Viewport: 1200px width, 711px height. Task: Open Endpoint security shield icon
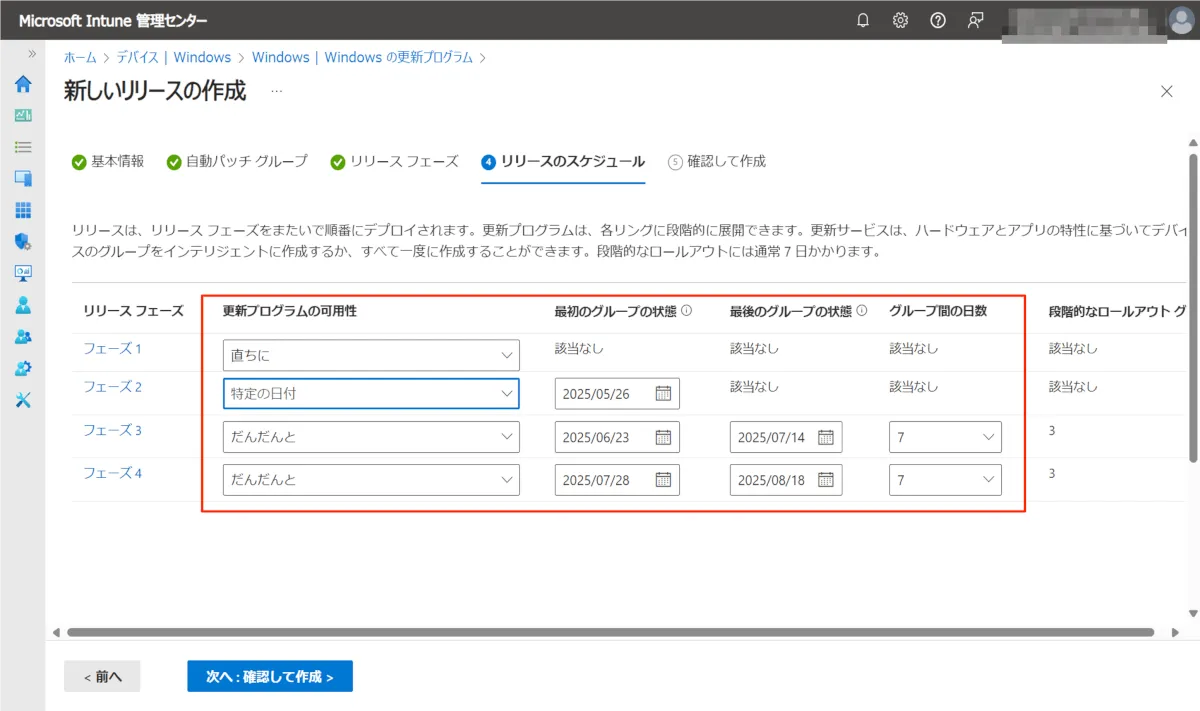click(23, 241)
